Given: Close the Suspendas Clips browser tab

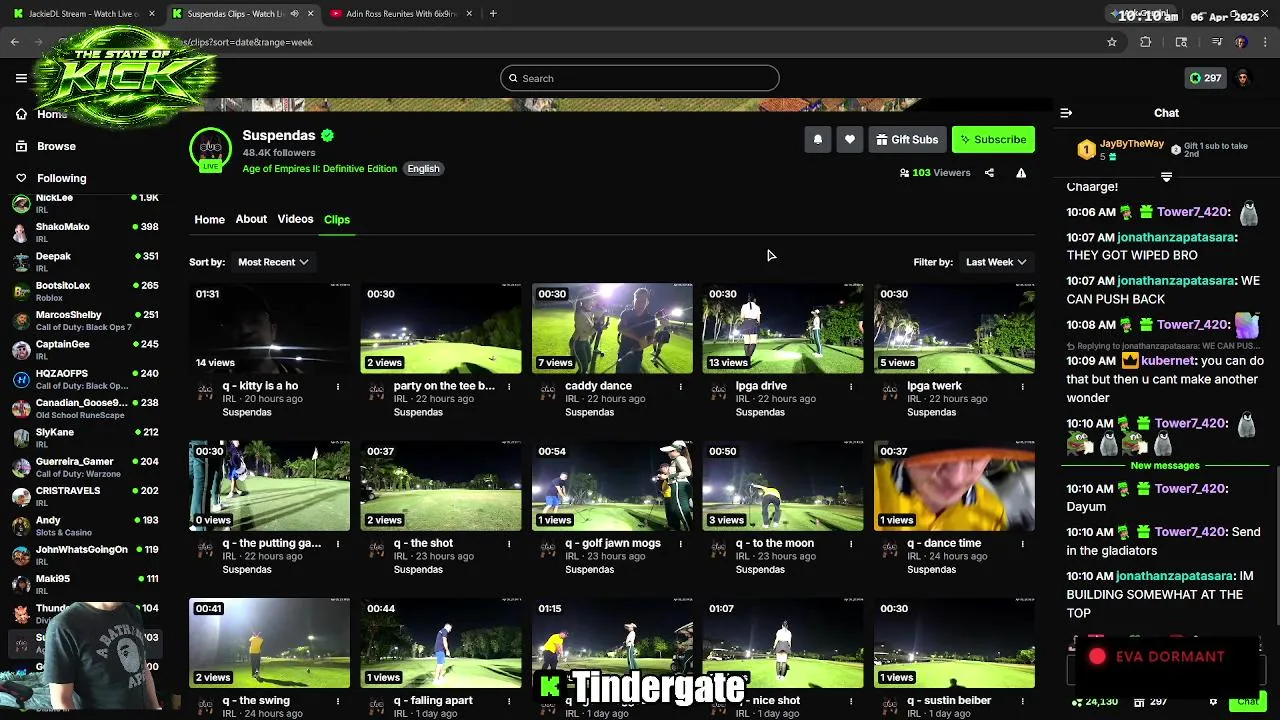Looking at the screenshot, I should (310, 14).
